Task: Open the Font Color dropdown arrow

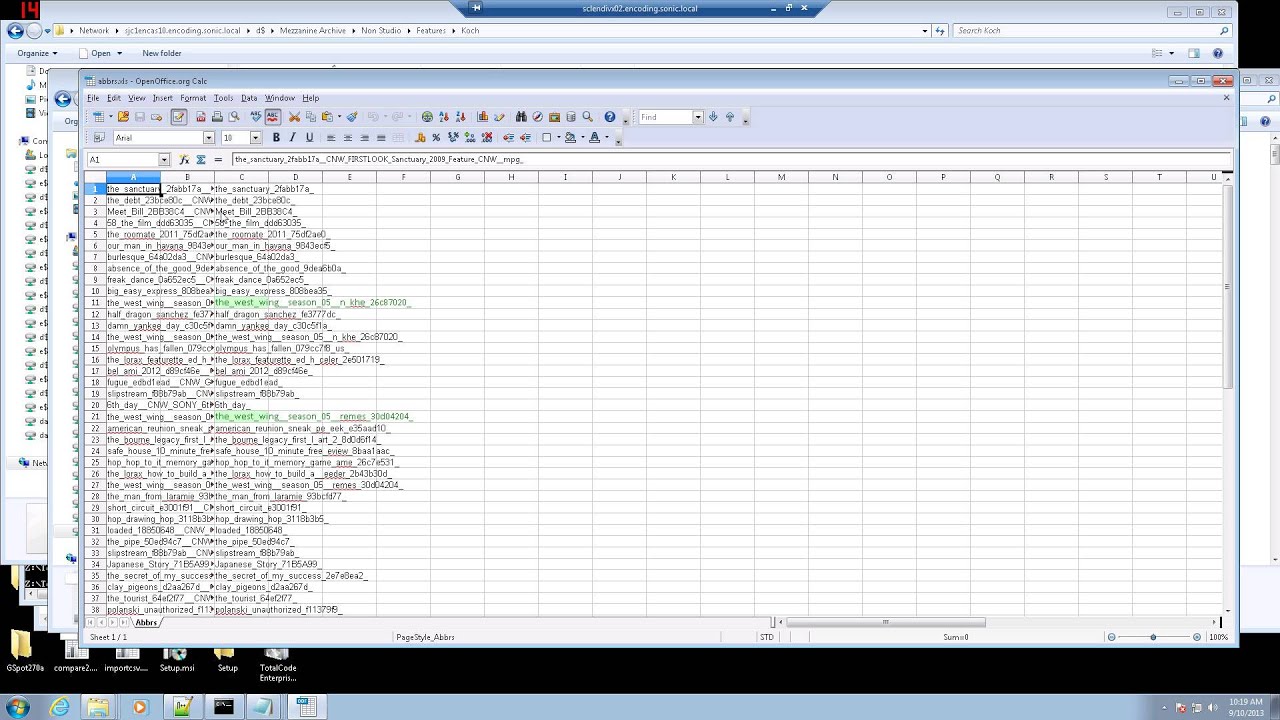Action: 606,137
